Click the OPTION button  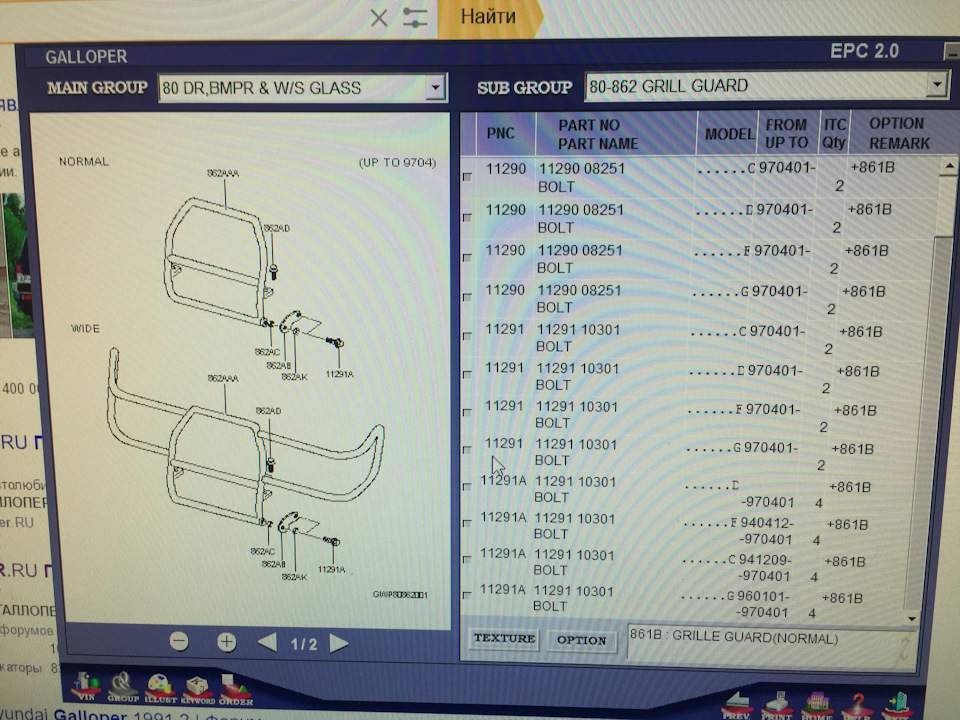coord(581,640)
